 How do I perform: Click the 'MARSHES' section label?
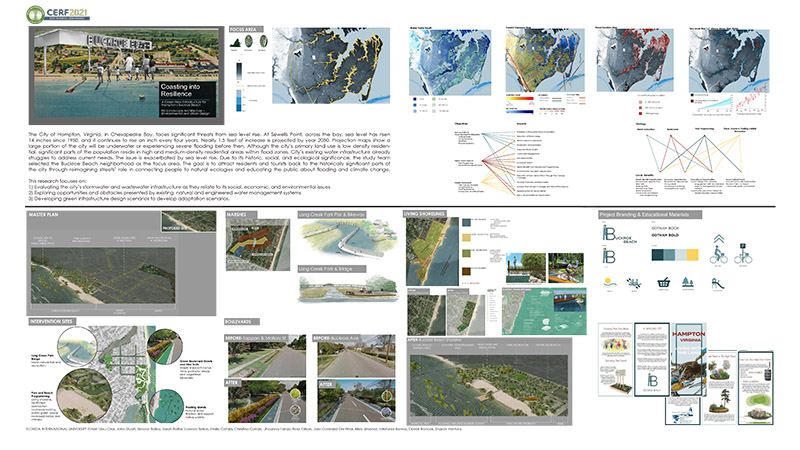[x=237, y=215]
